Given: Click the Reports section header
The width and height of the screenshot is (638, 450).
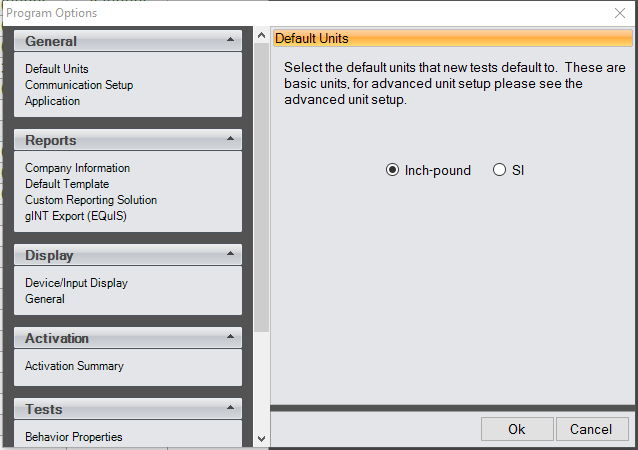Looking at the screenshot, I should 128,140.
